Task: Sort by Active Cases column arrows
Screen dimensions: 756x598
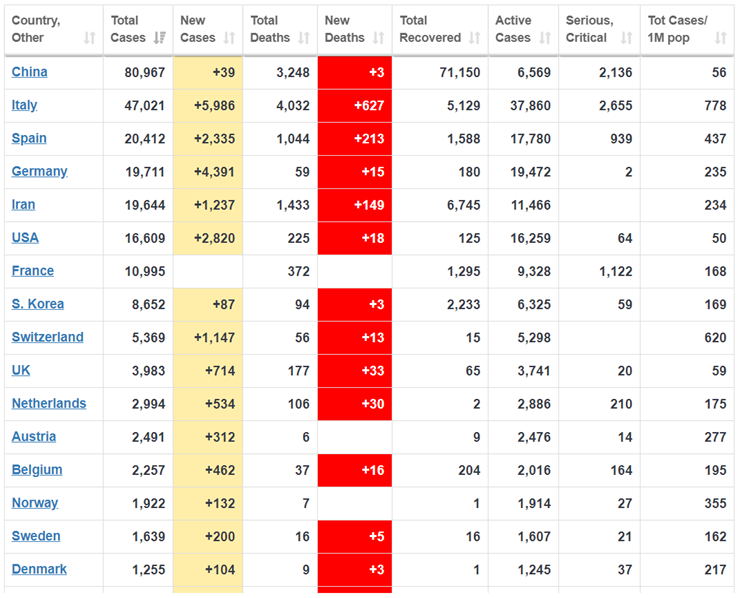Action: point(545,38)
